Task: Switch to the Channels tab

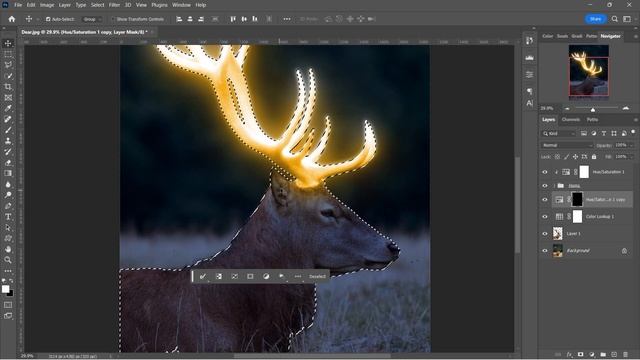Action: pos(571,120)
